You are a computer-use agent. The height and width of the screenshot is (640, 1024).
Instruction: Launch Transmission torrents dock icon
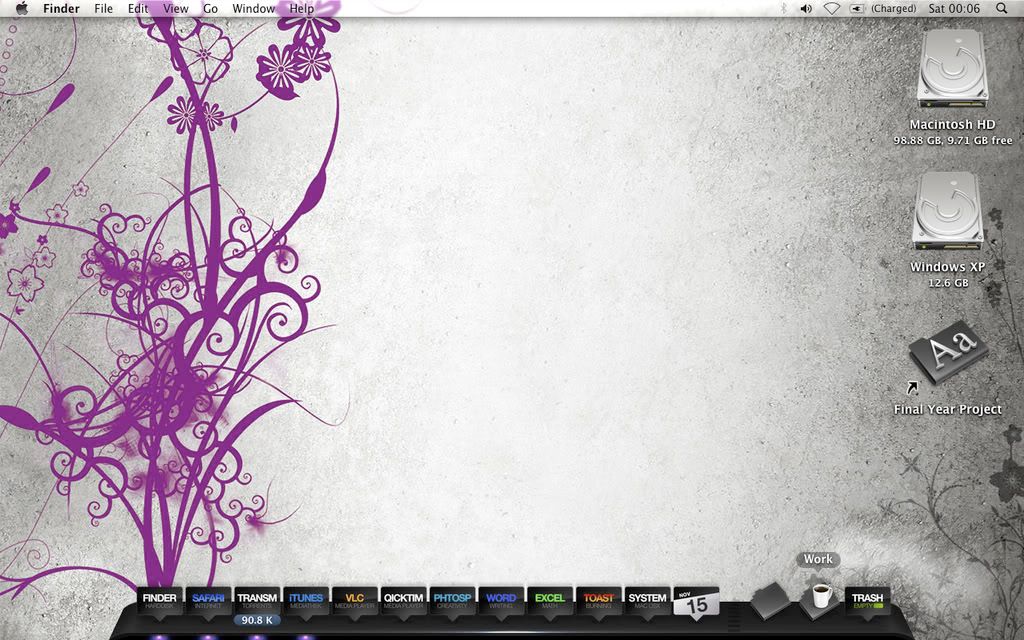point(257,601)
